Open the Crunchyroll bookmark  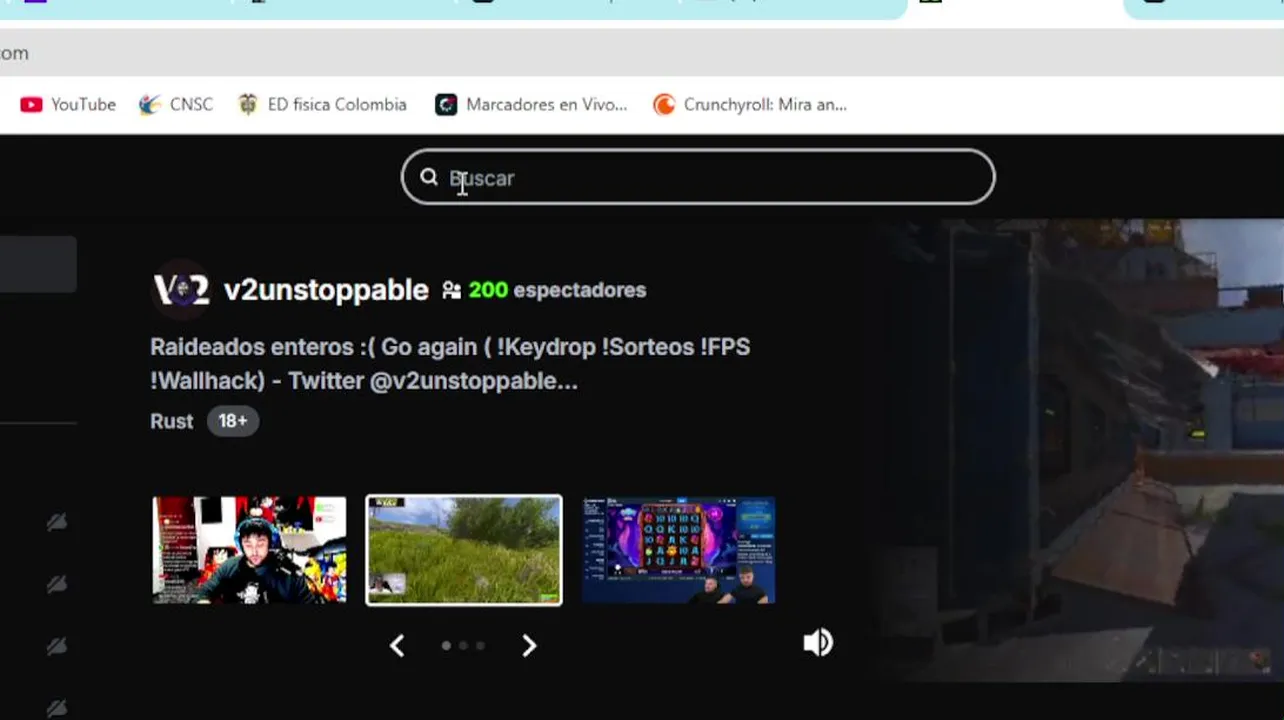(750, 104)
